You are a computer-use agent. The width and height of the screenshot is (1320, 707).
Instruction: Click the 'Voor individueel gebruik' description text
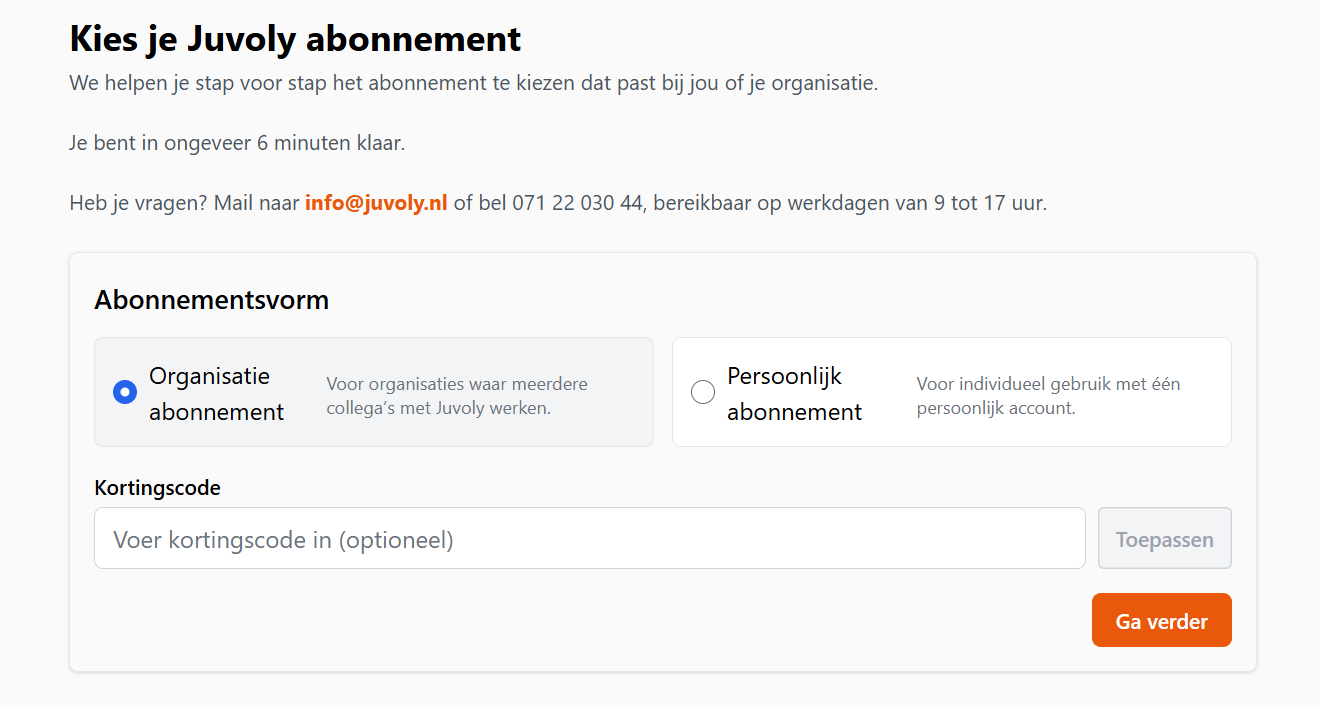1049,396
